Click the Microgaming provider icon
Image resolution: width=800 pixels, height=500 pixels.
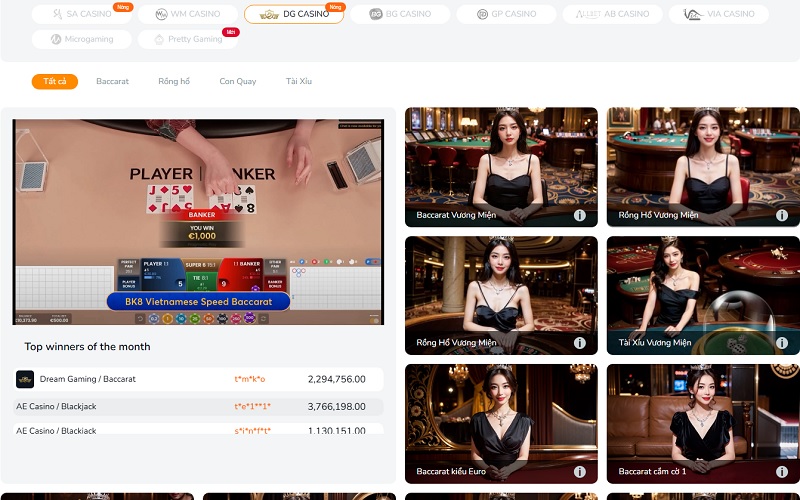tap(42, 39)
